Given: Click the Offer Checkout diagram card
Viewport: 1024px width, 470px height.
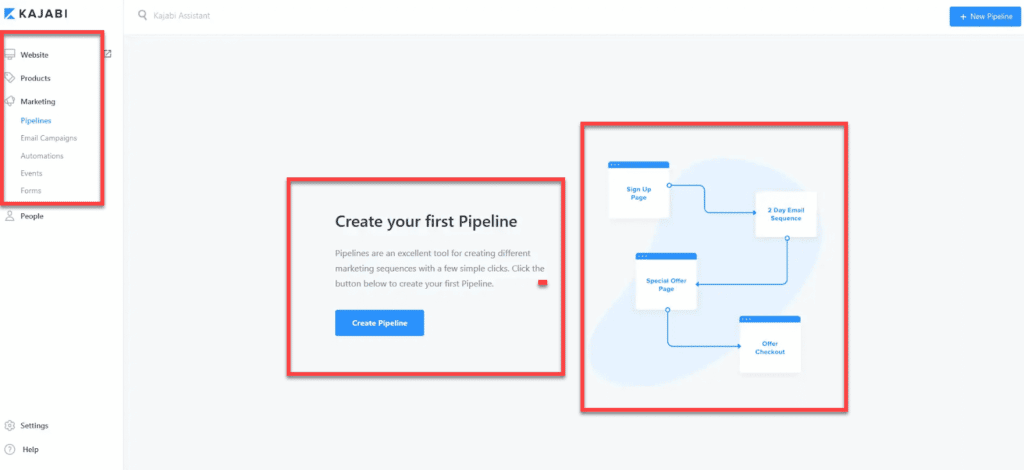Looking at the screenshot, I should point(770,345).
